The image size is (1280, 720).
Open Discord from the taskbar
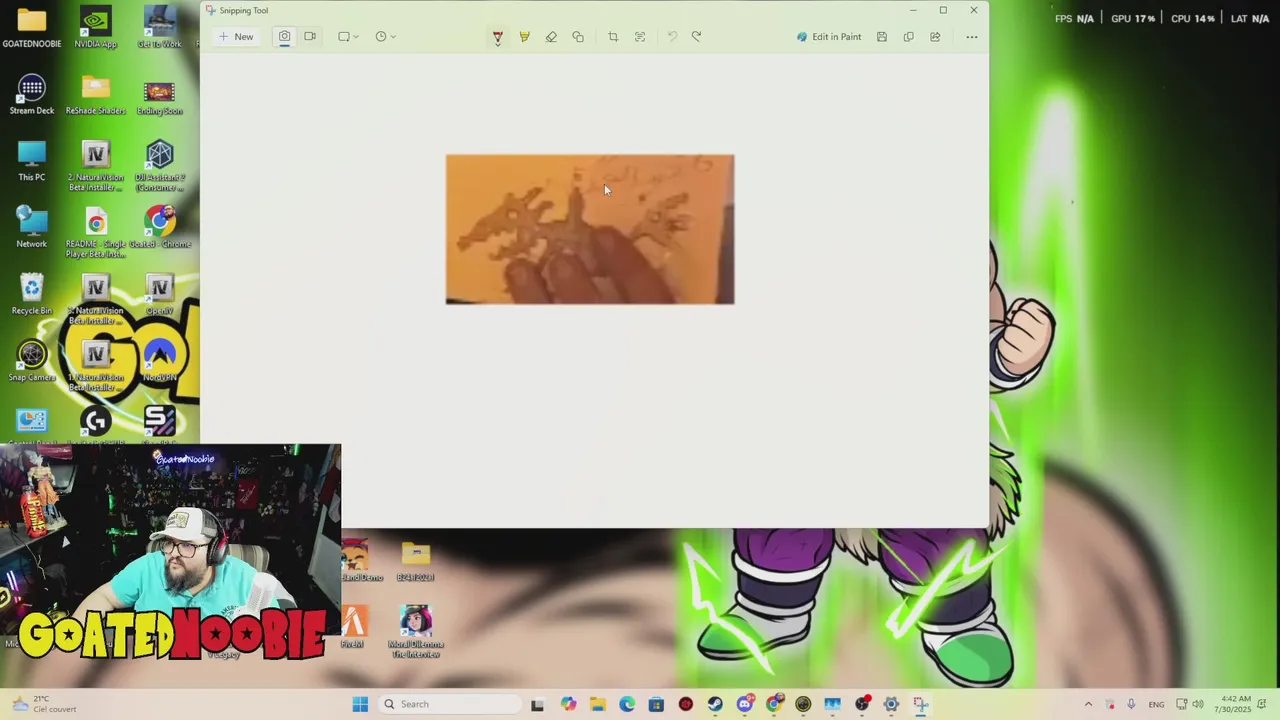(745, 704)
